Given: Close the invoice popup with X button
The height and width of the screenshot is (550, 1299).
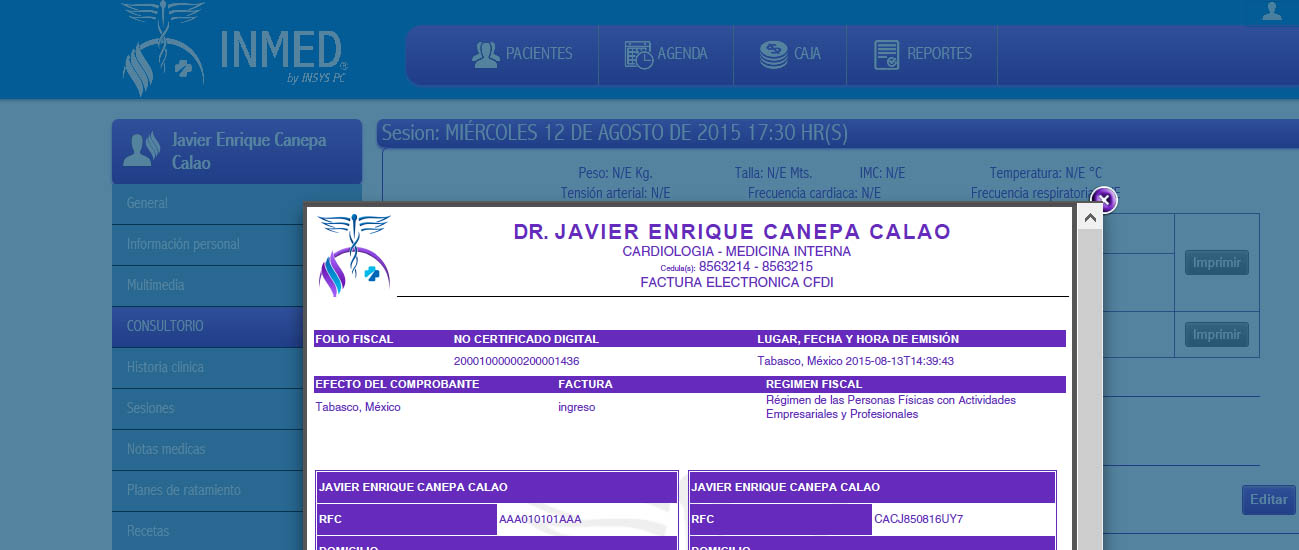Looking at the screenshot, I should pyautogui.click(x=1102, y=199).
